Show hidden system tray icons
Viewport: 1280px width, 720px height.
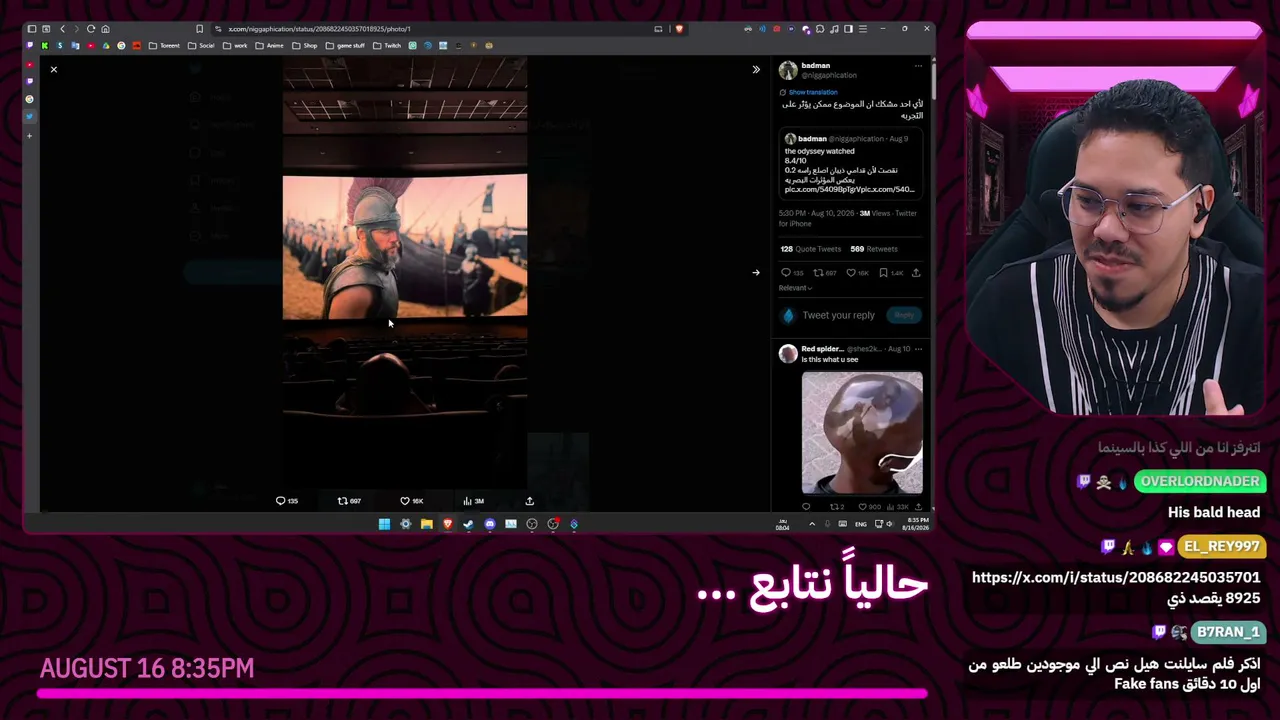tap(812, 524)
